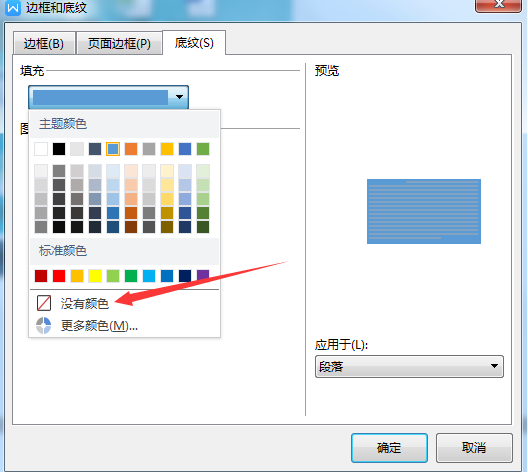Screen dimensions: 528x472
Task: Cancel the dialog with 取消
Action: [474, 448]
